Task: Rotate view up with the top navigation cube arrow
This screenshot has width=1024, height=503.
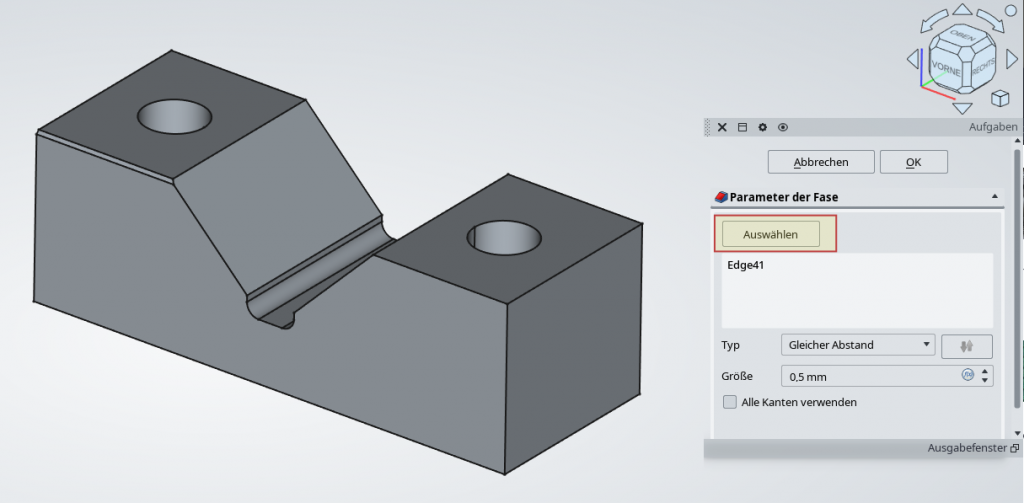Action: 962,9
